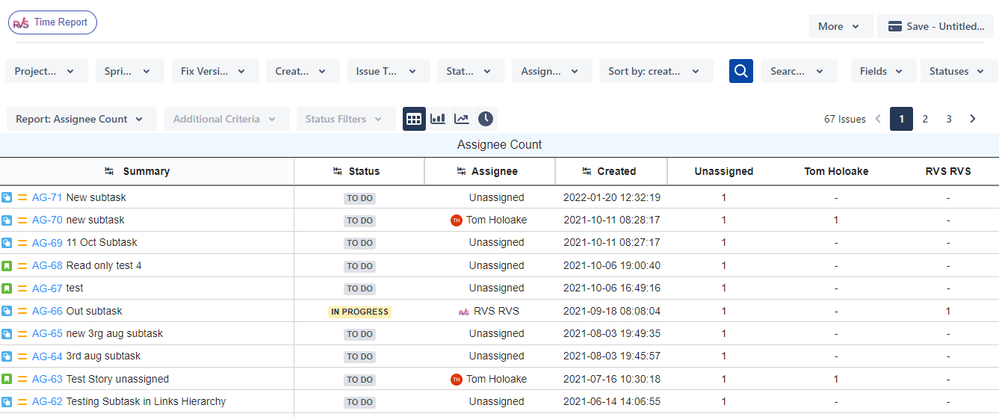Click the Unassigned column header

724,171
